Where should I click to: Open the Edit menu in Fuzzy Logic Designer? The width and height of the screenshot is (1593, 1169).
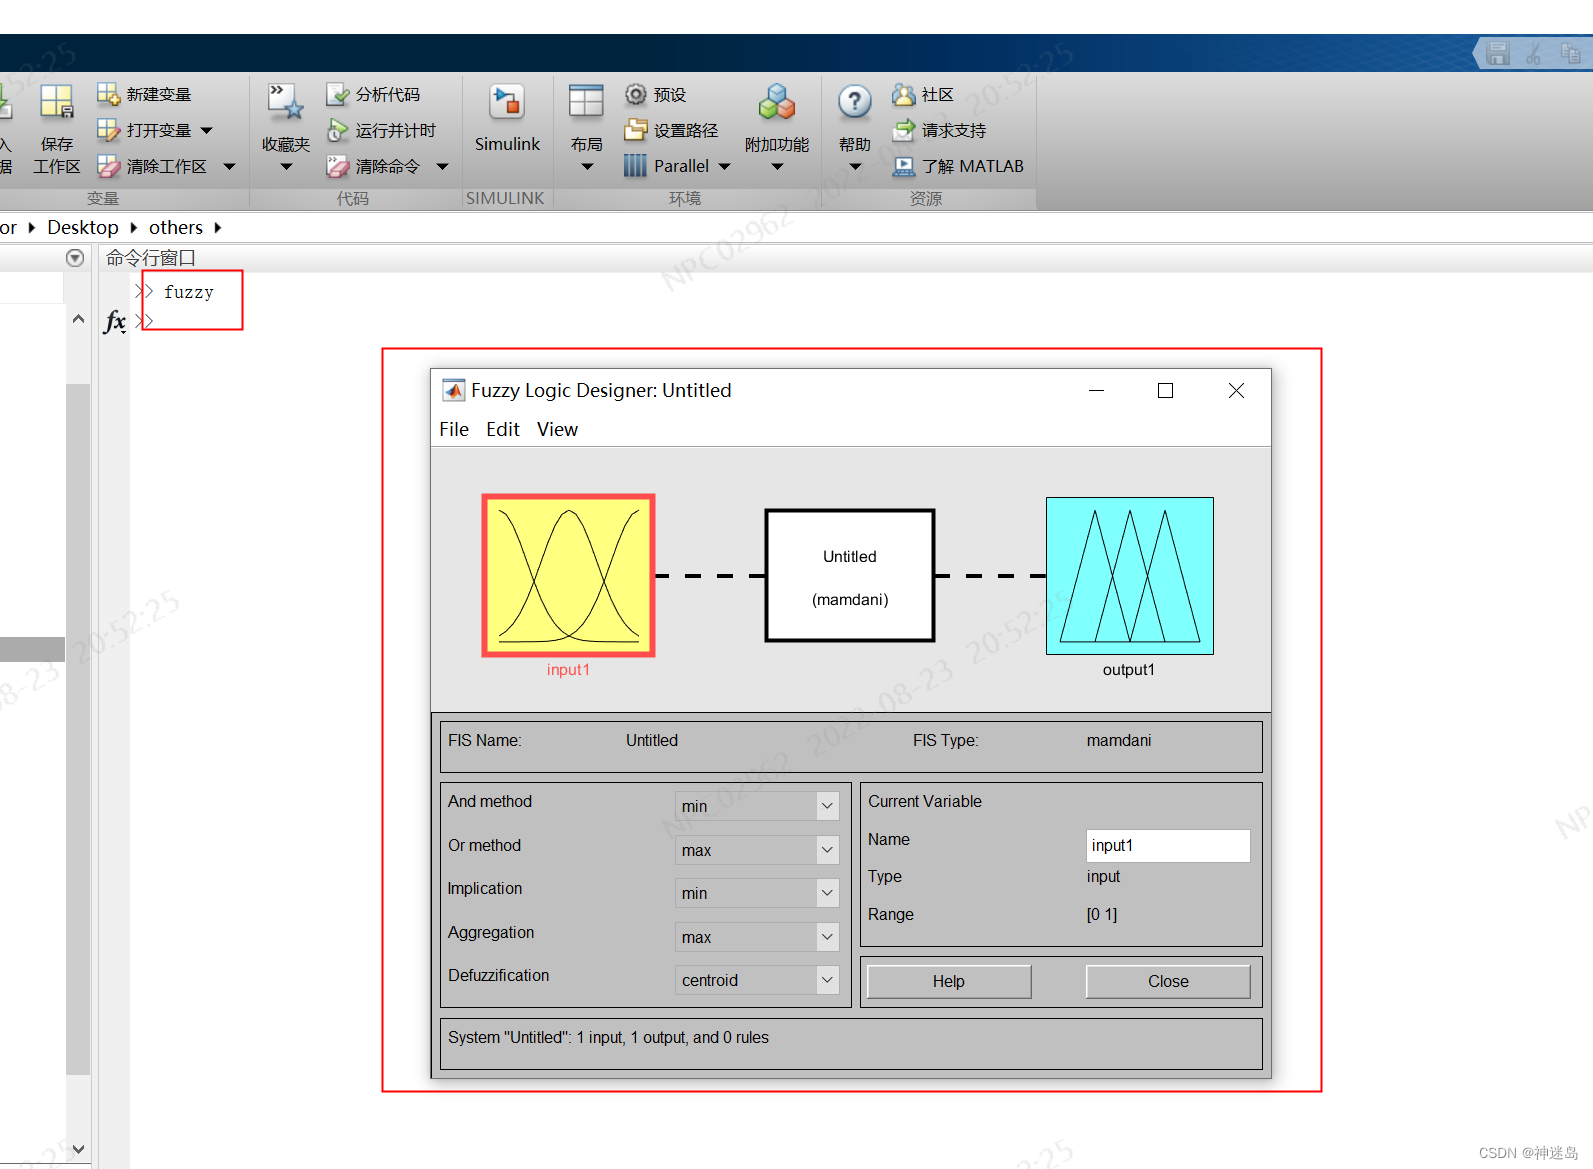coord(503,429)
